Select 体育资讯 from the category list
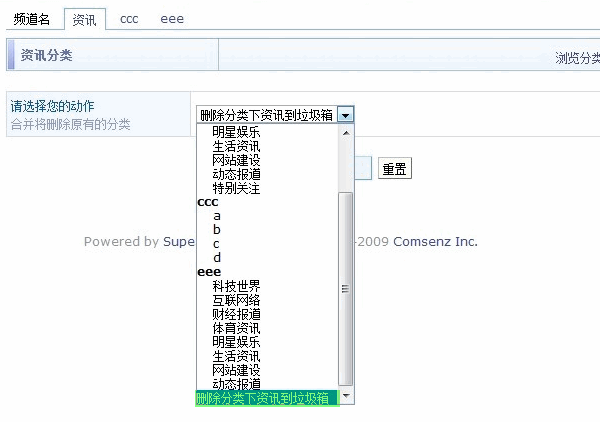The height and width of the screenshot is (422, 600). (236, 328)
